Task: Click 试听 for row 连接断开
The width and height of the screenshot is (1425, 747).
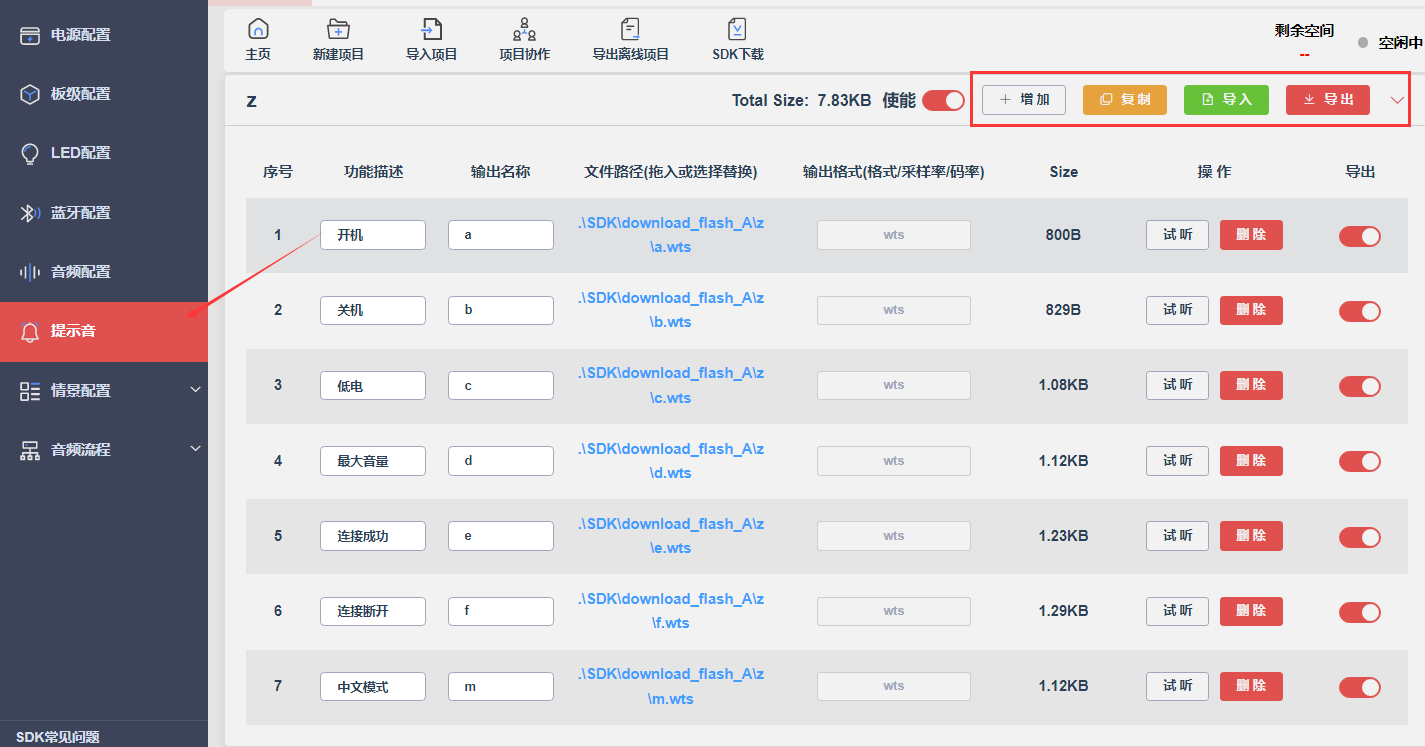Action: click(1177, 611)
